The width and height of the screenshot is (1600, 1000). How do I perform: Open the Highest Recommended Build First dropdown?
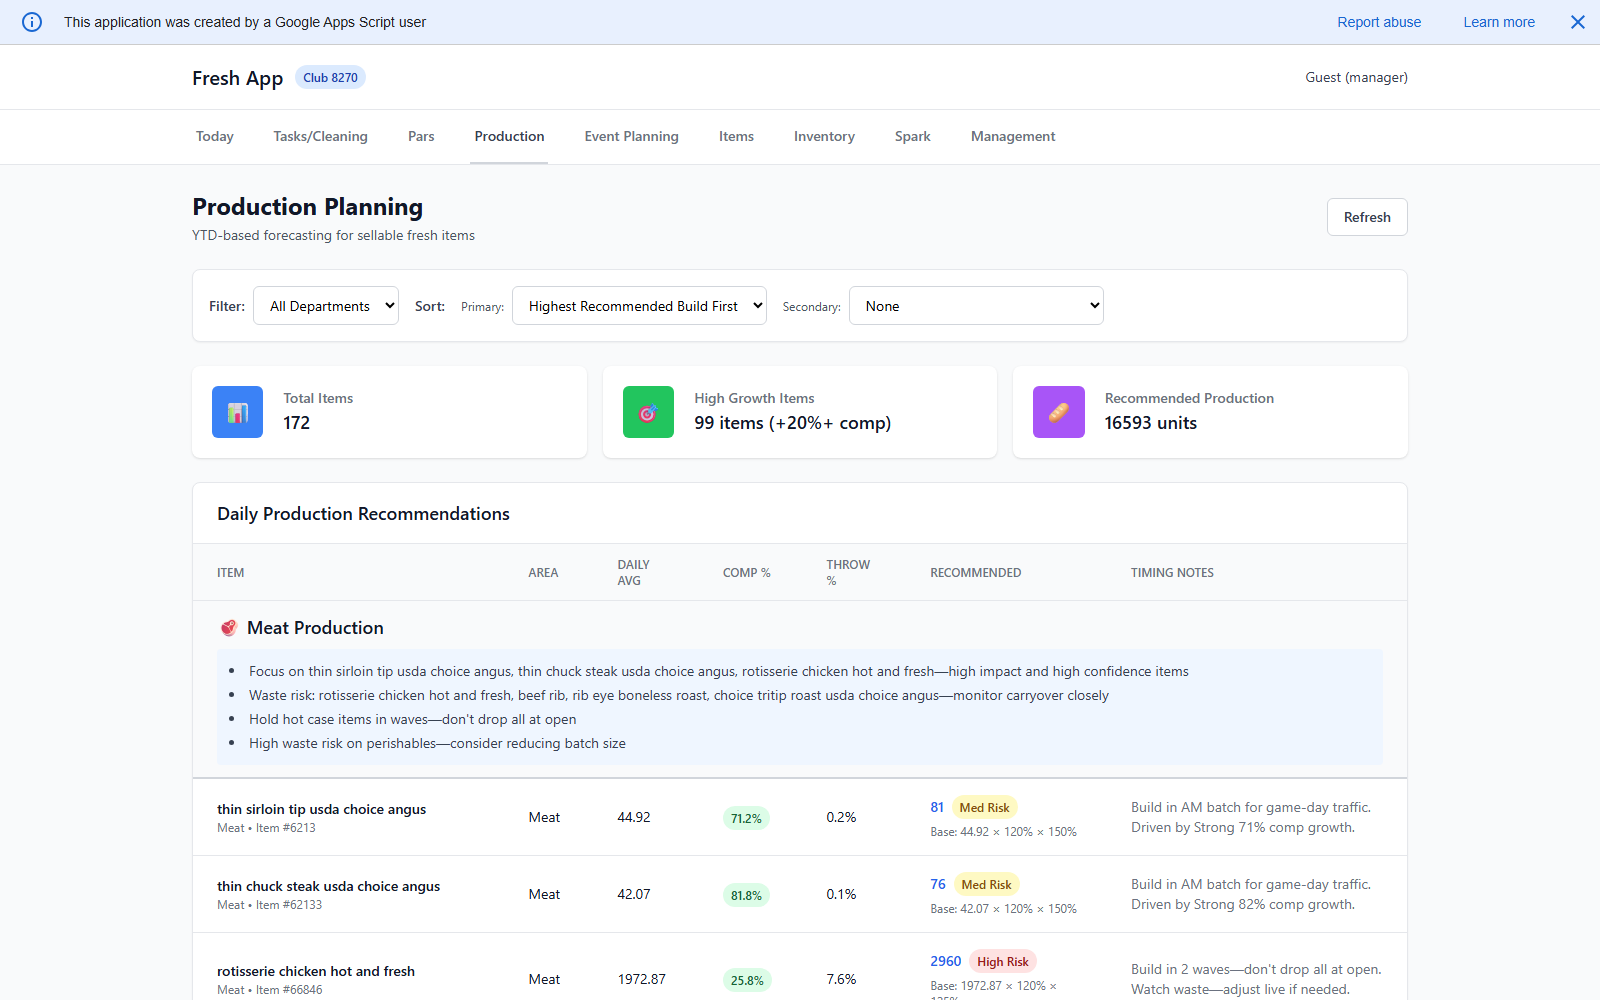tap(639, 305)
